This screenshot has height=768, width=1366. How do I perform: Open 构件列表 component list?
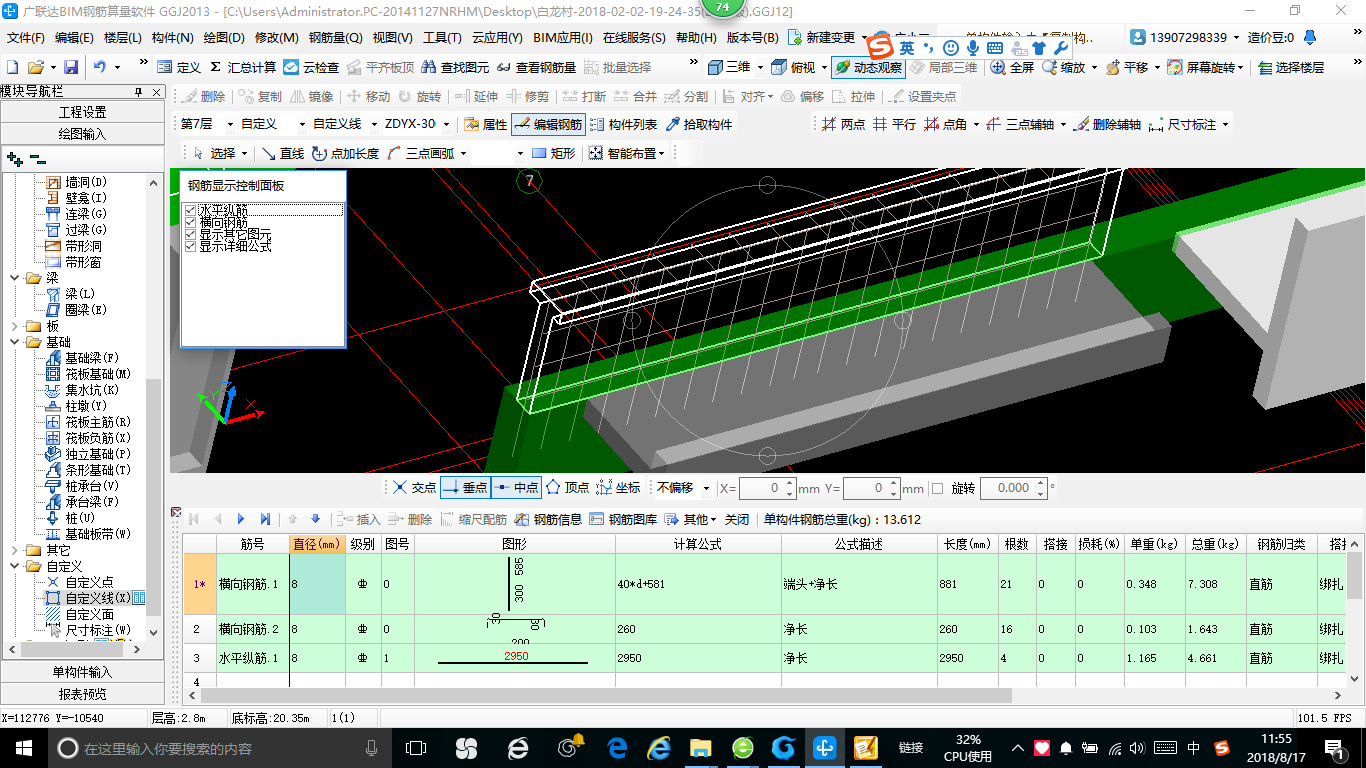(623, 124)
